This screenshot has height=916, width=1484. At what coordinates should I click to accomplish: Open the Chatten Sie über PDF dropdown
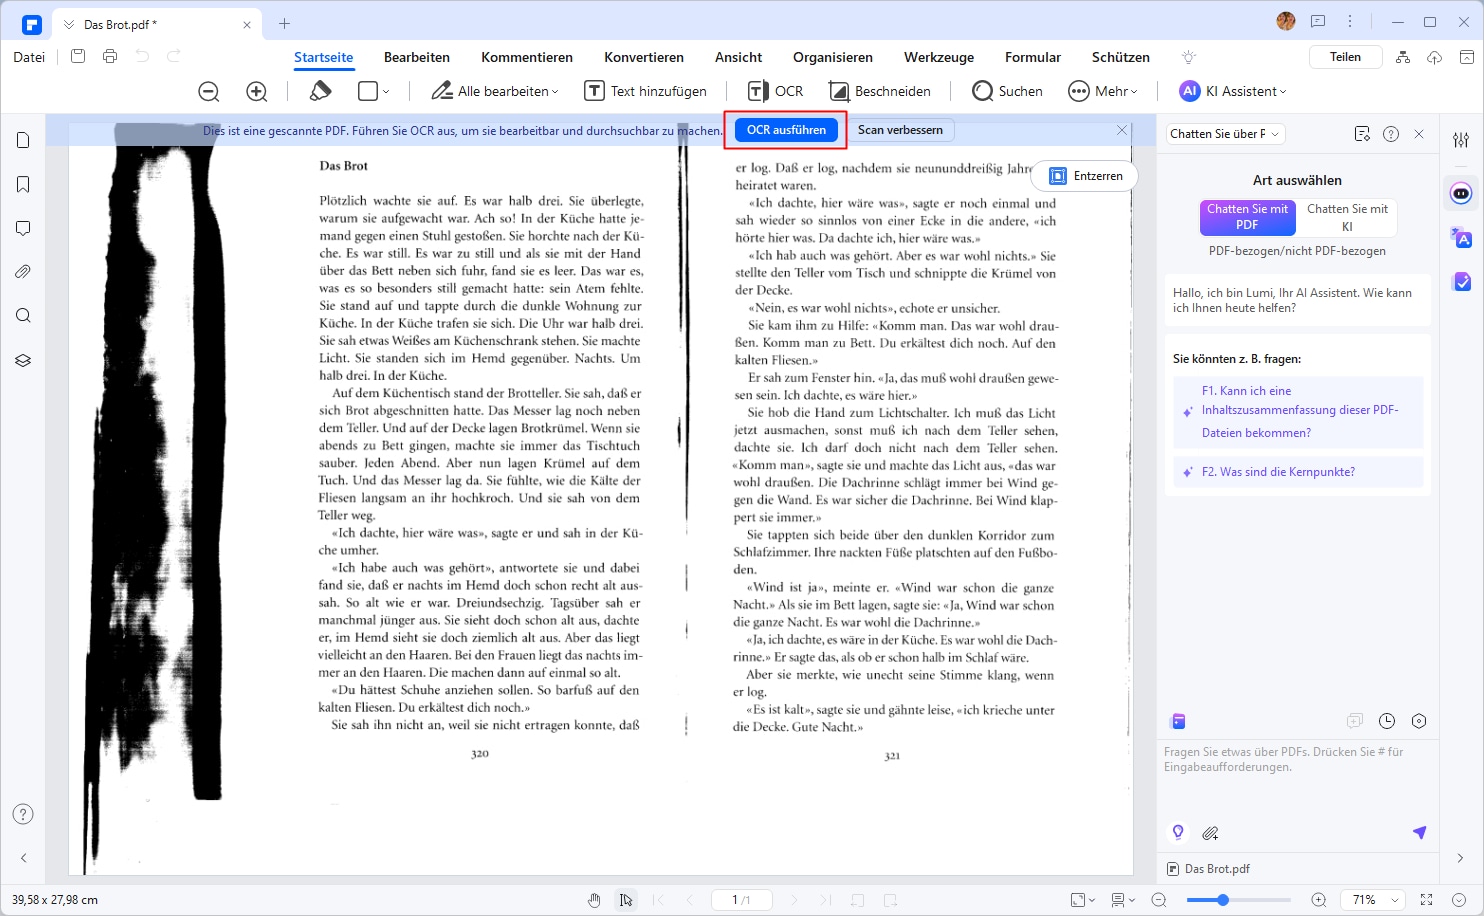pyautogui.click(x=1225, y=133)
